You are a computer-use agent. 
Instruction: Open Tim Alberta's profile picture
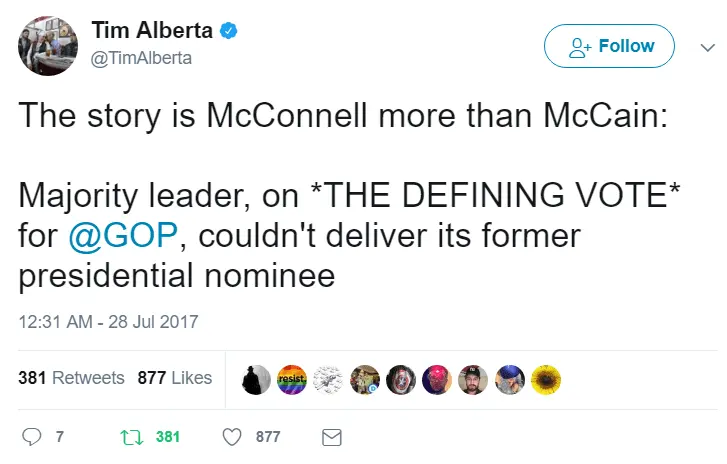coord(48,45)
